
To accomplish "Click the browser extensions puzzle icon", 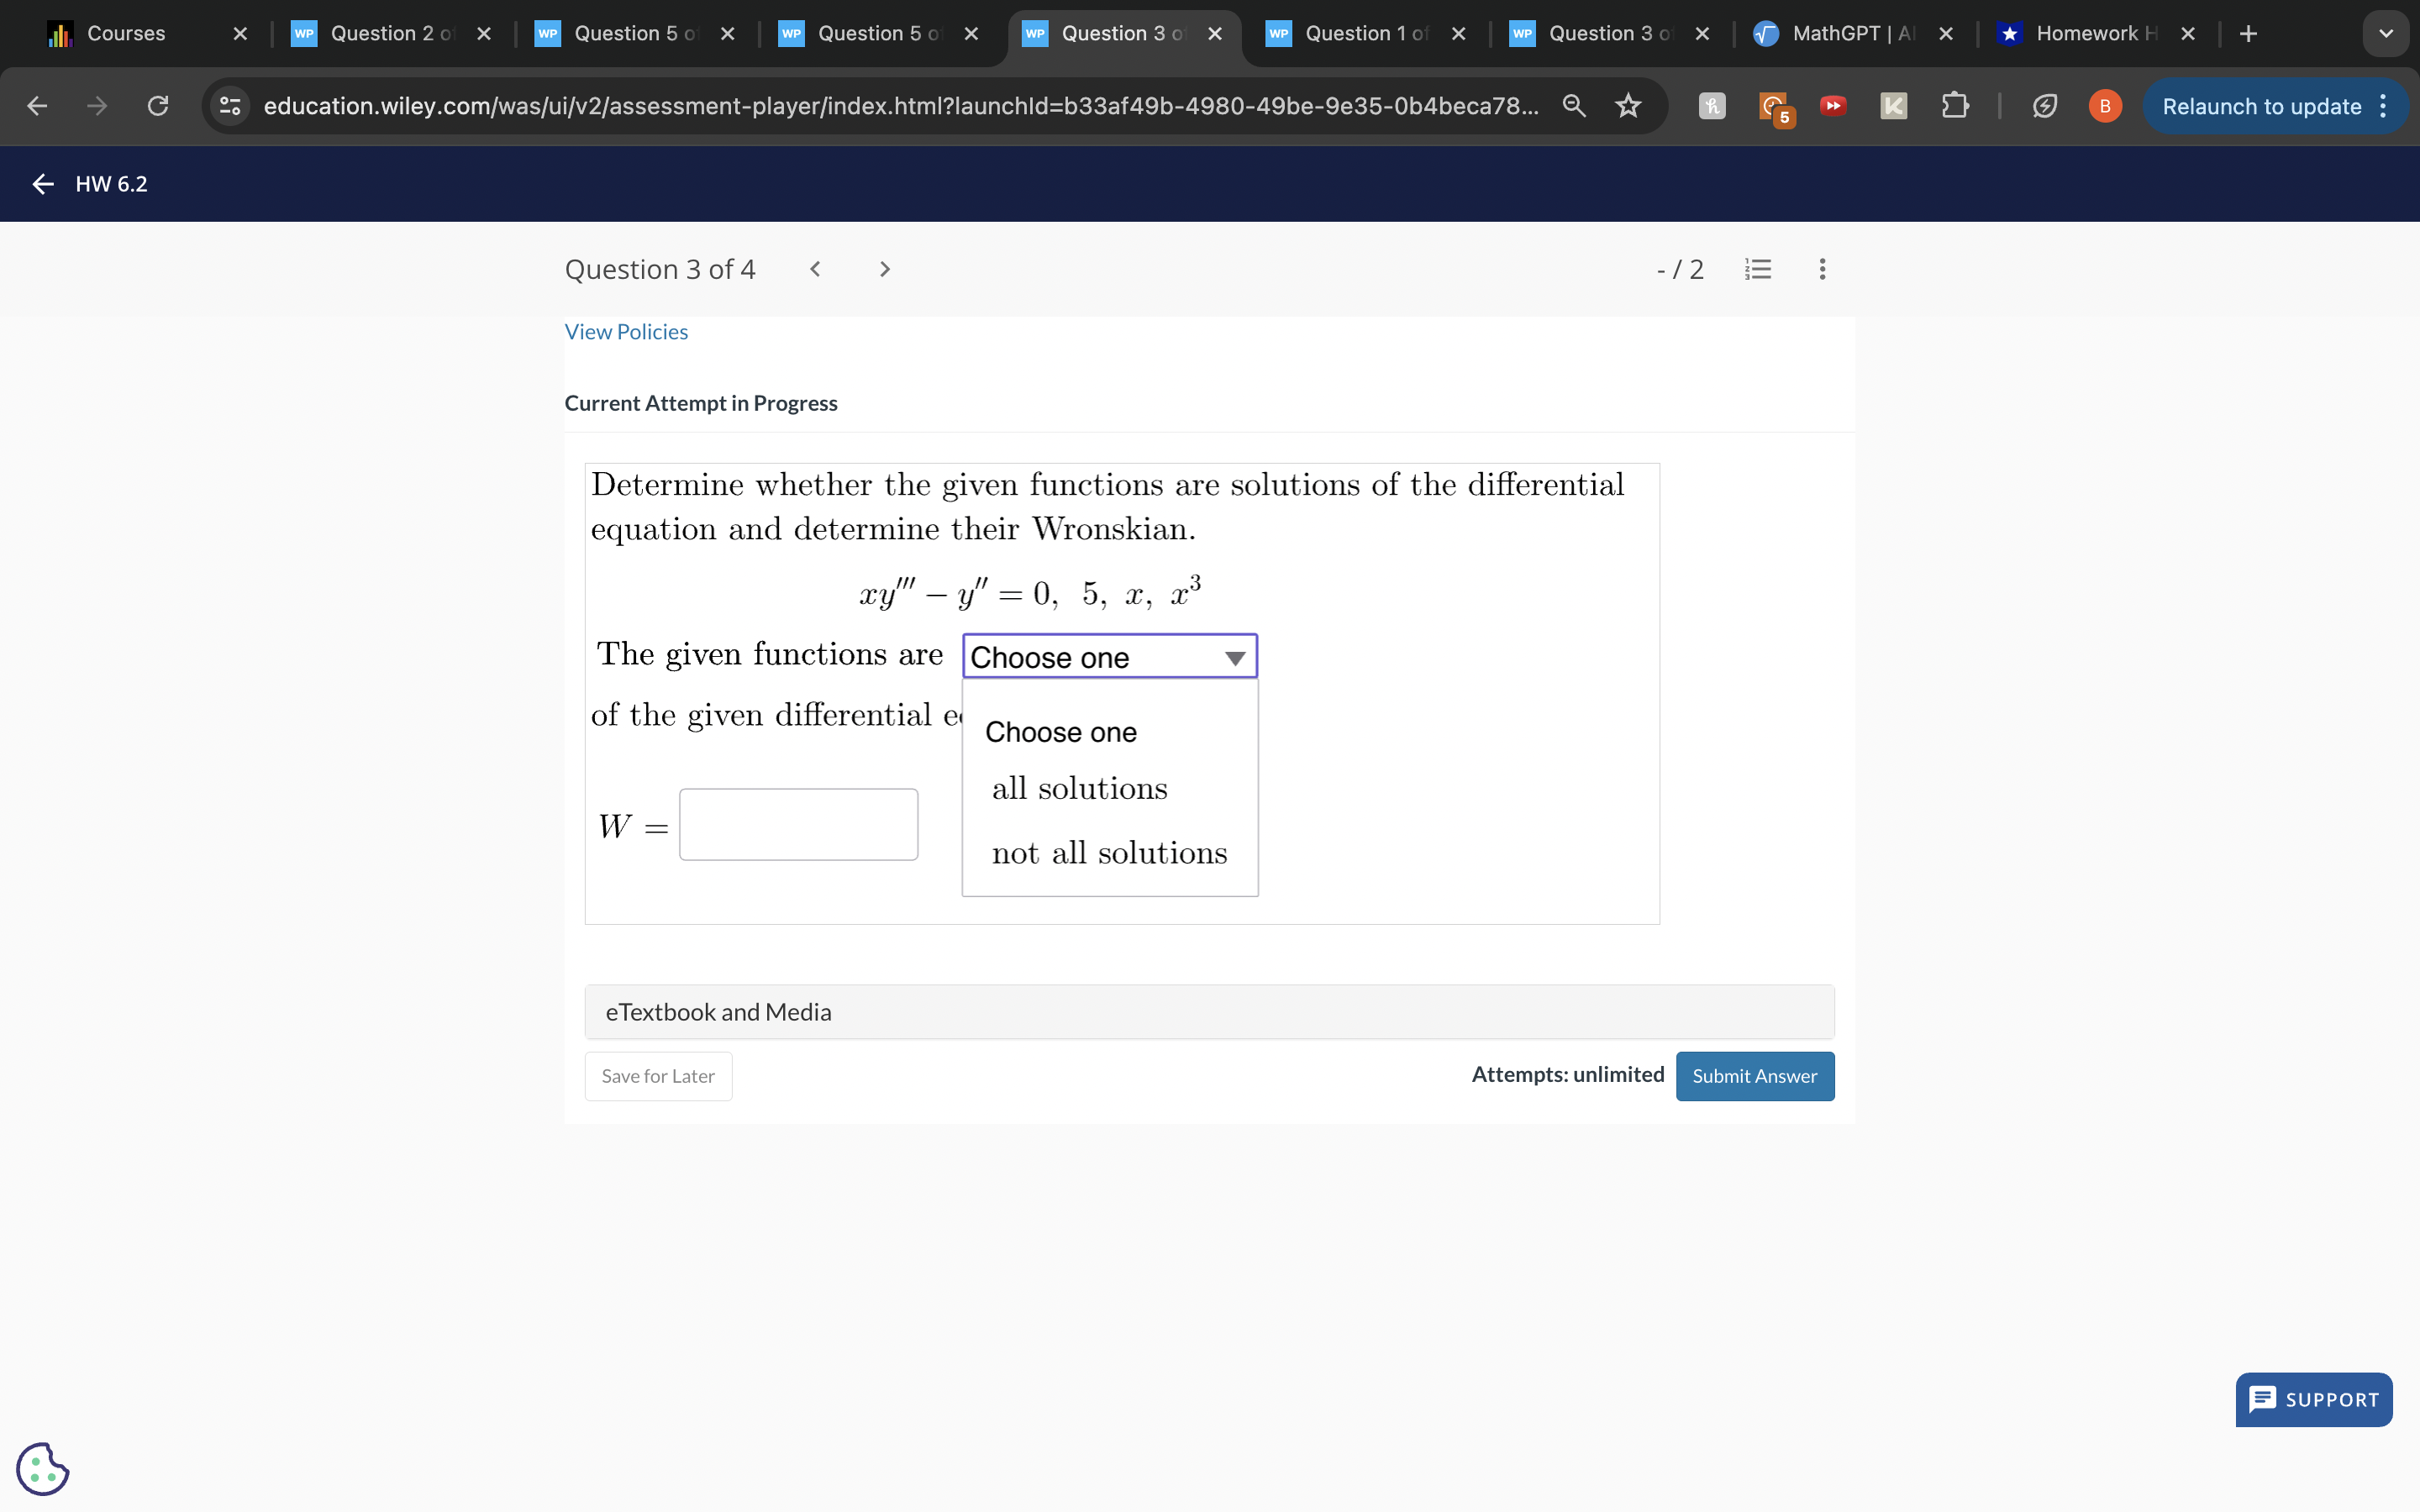I will [x=1954, y=106].
